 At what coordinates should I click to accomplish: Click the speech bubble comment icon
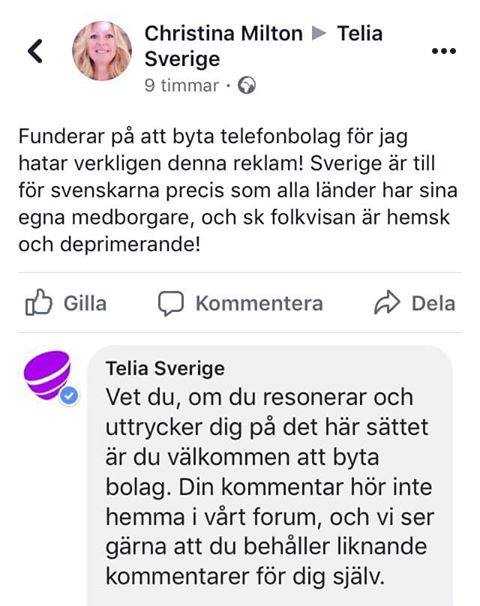click(170, 303)
